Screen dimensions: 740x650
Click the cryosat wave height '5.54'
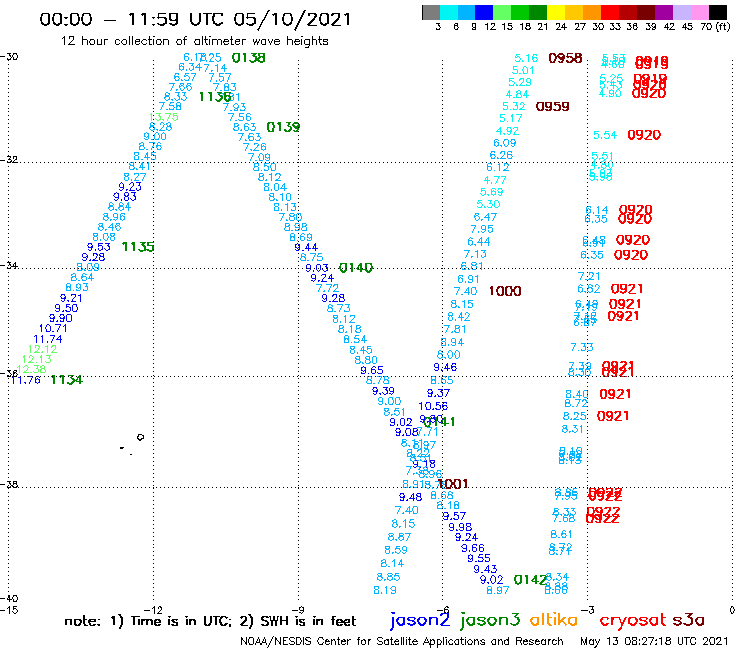pos(605,135)
